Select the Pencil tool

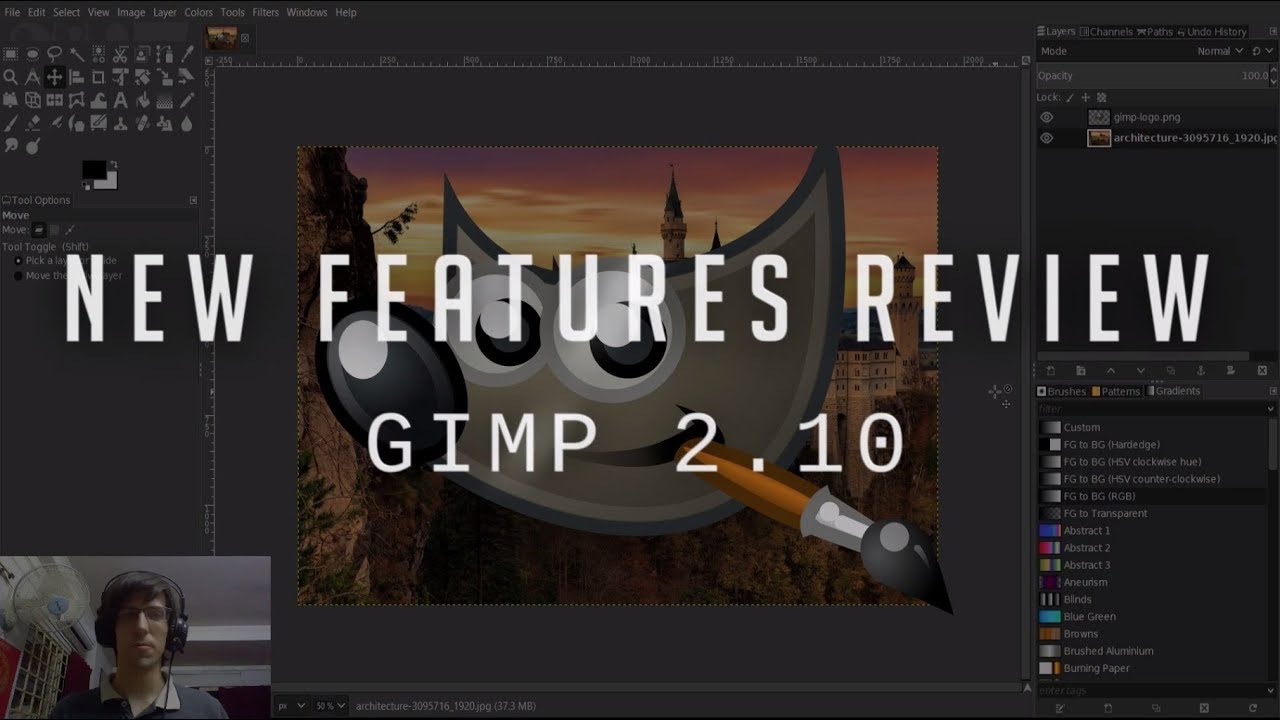click(x=187, y=100)
